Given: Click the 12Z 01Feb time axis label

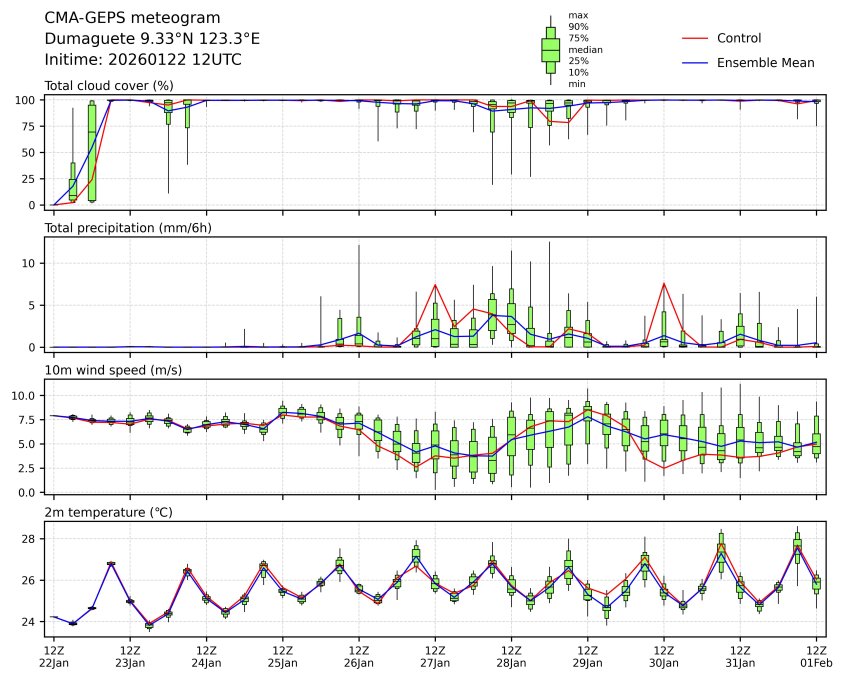Looking at the screenshot, I should coord(817,656).
